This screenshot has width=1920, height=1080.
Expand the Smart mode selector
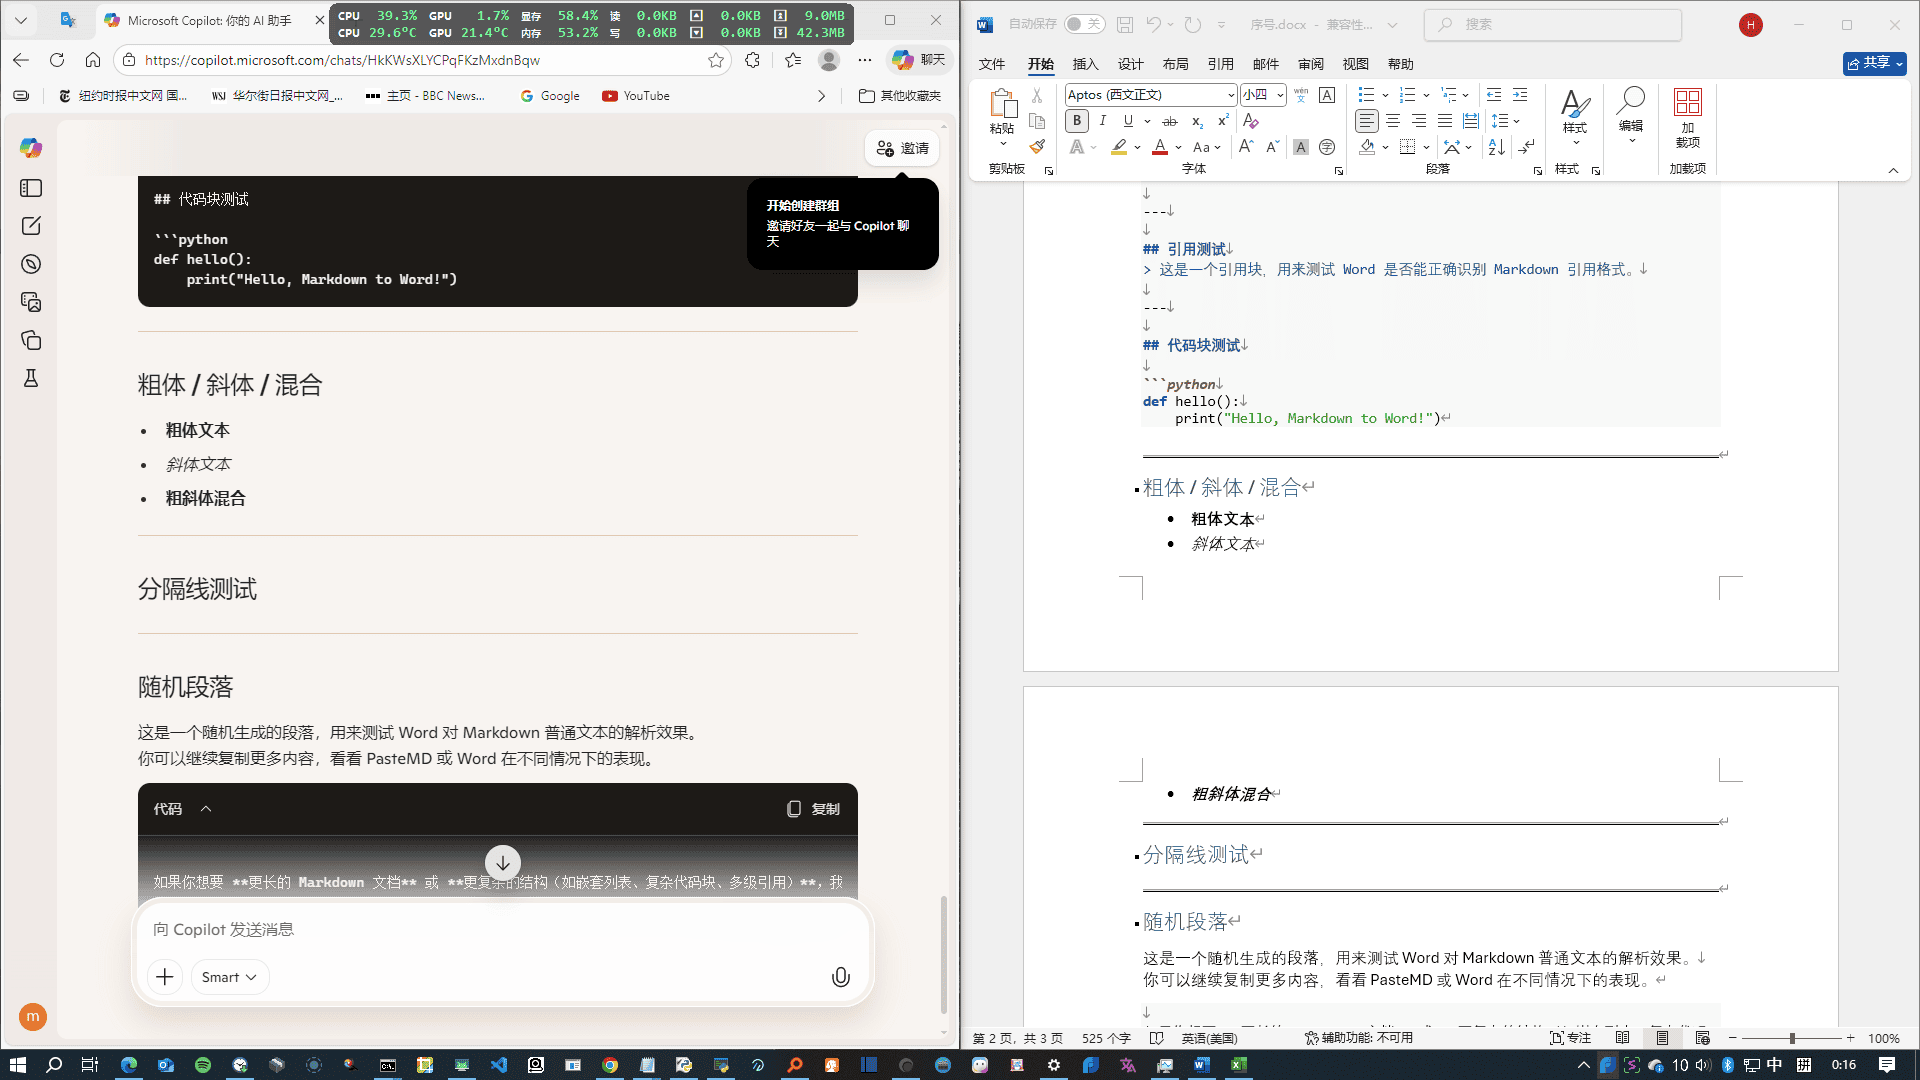click(229, 977)
